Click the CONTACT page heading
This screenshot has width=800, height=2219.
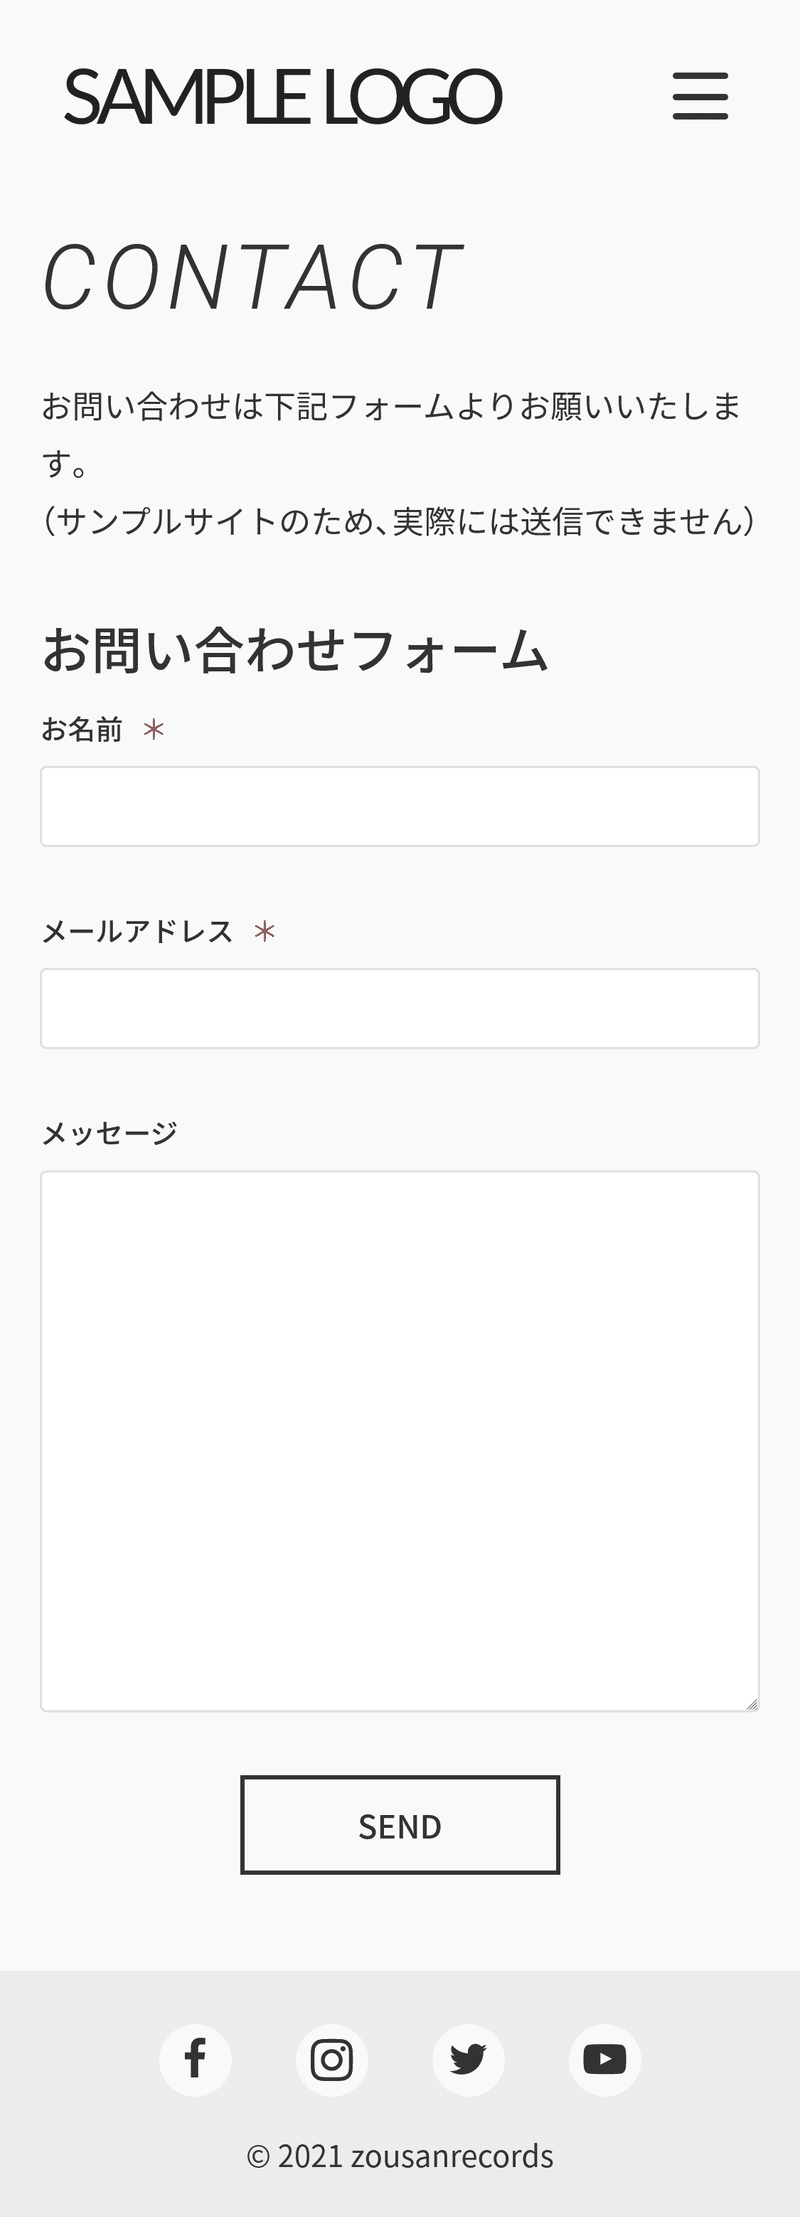point(252,277)
